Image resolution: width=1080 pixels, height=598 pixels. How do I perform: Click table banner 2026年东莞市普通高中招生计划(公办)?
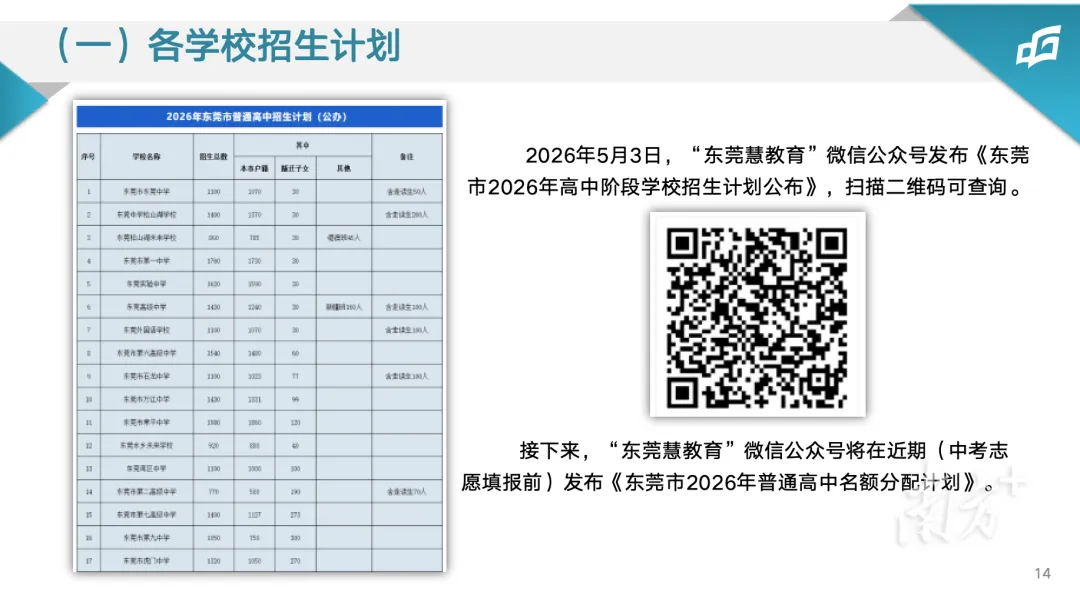[259, 116]
